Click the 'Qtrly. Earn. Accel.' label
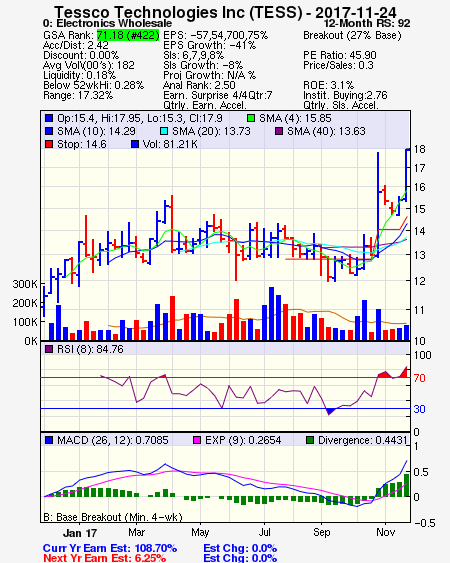The width and height of the screenshot is (450, 563). tap(205, 105)
